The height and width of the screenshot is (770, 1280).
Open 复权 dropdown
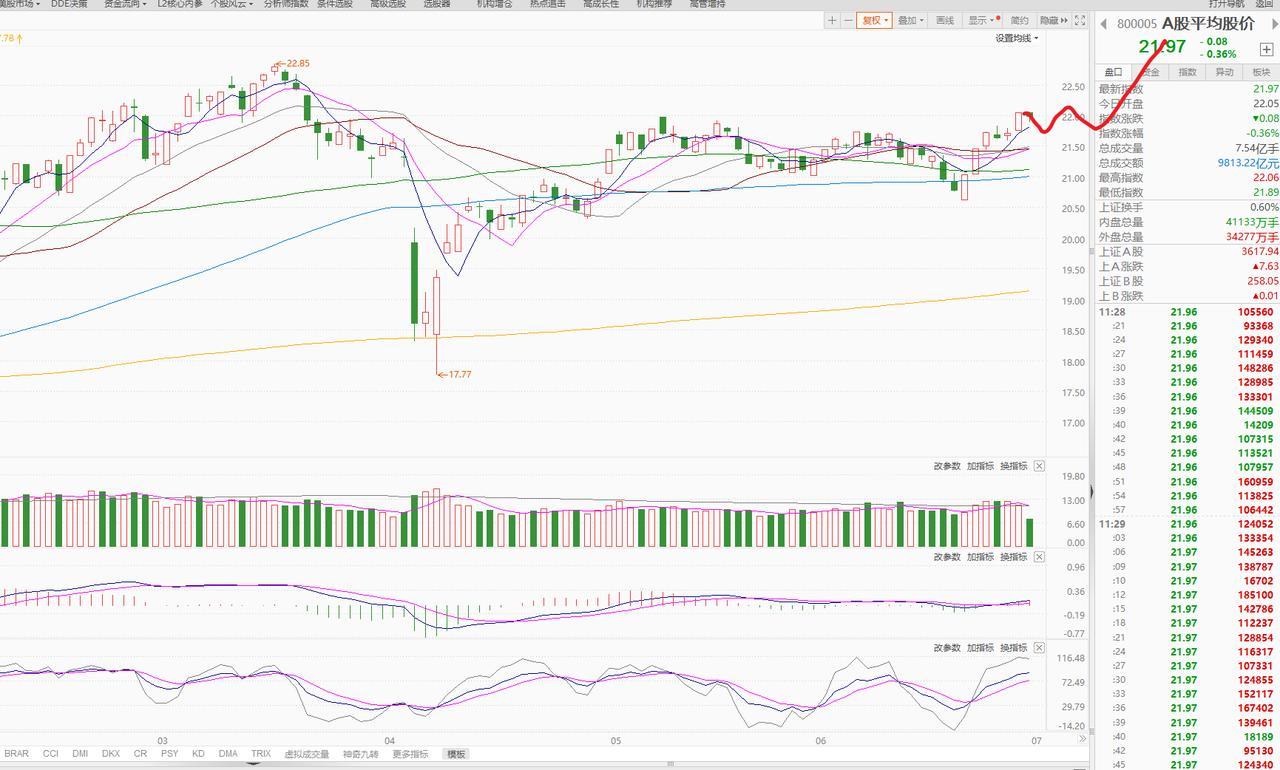point(874,20)
